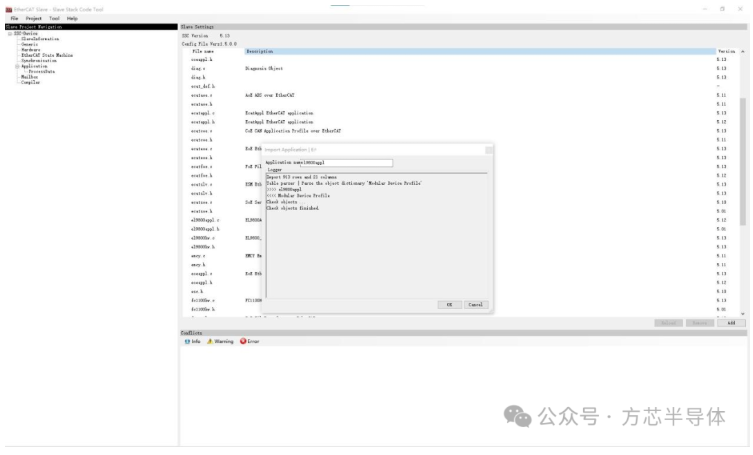Click Cancel in Import Application dialog

point(476,305)
